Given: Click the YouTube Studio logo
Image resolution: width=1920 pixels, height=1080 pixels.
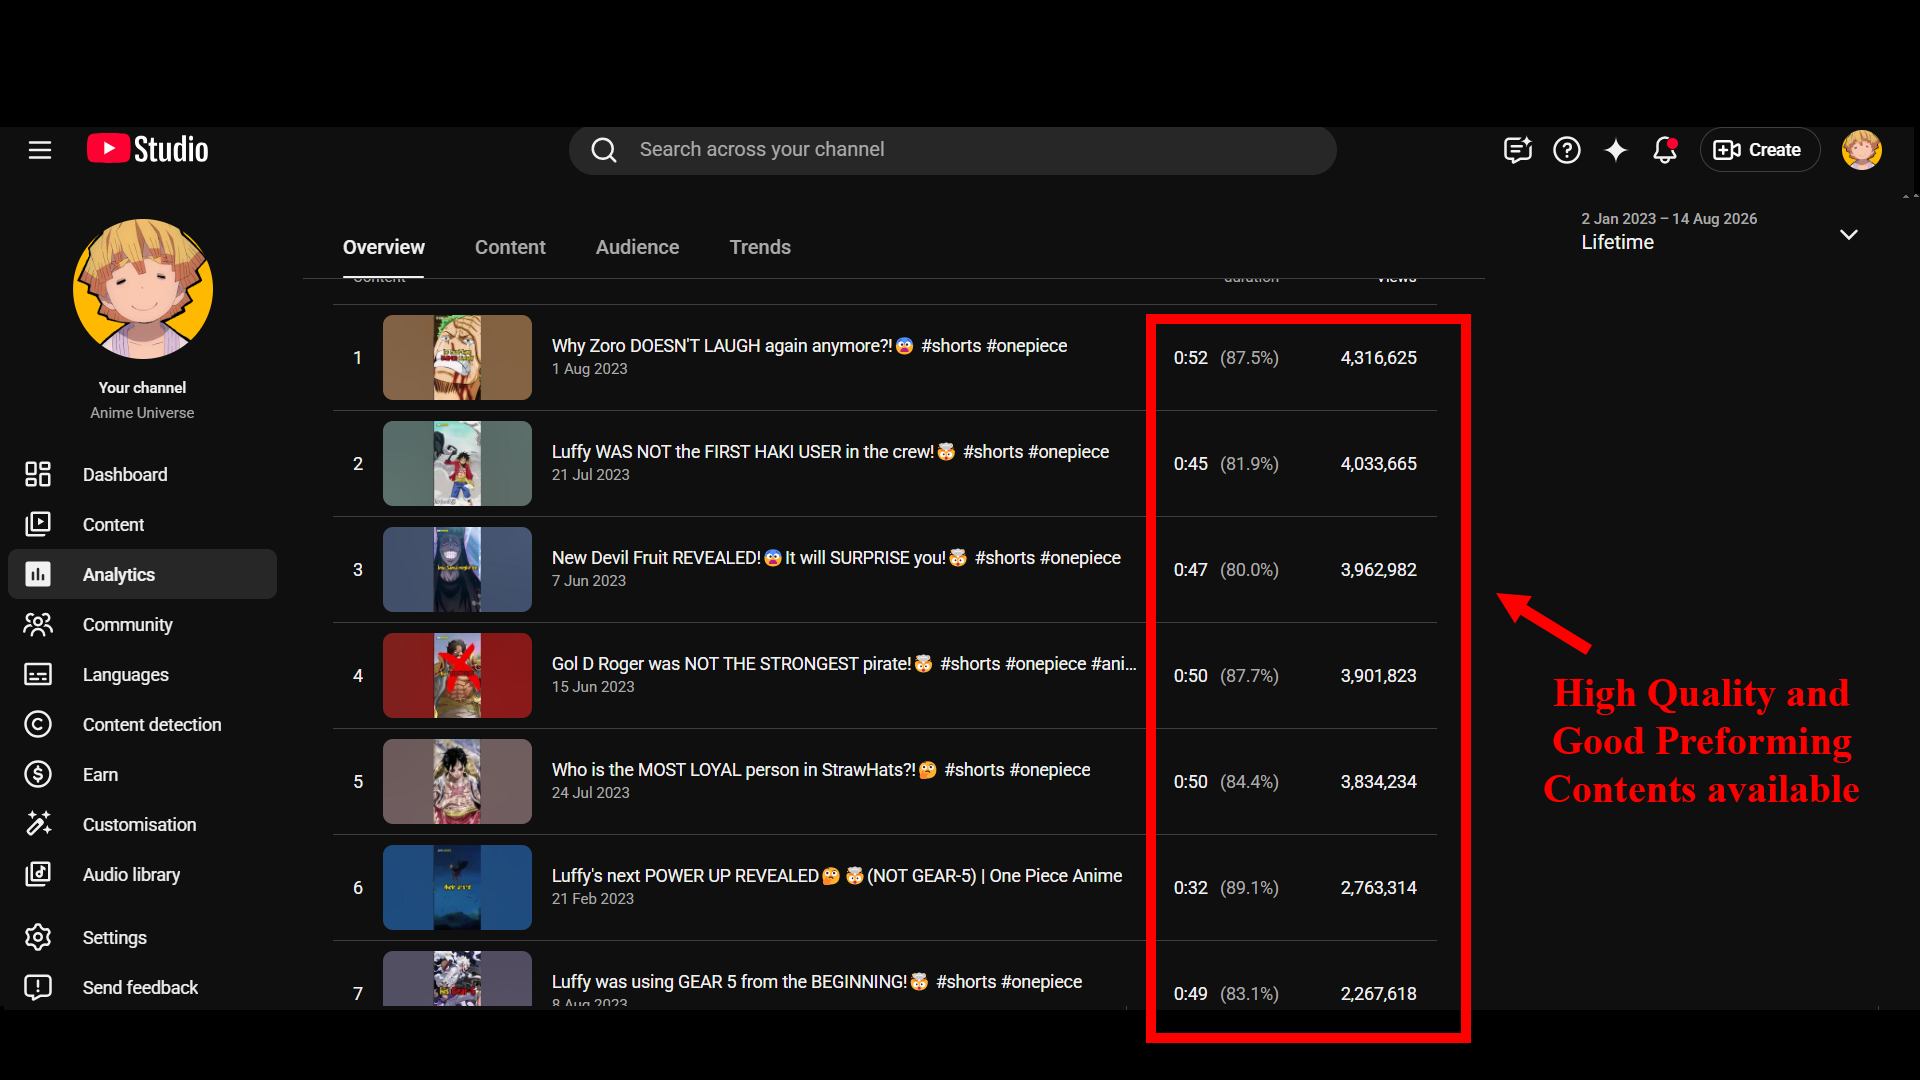Looking at the screenshot, I should pos(148,149).
